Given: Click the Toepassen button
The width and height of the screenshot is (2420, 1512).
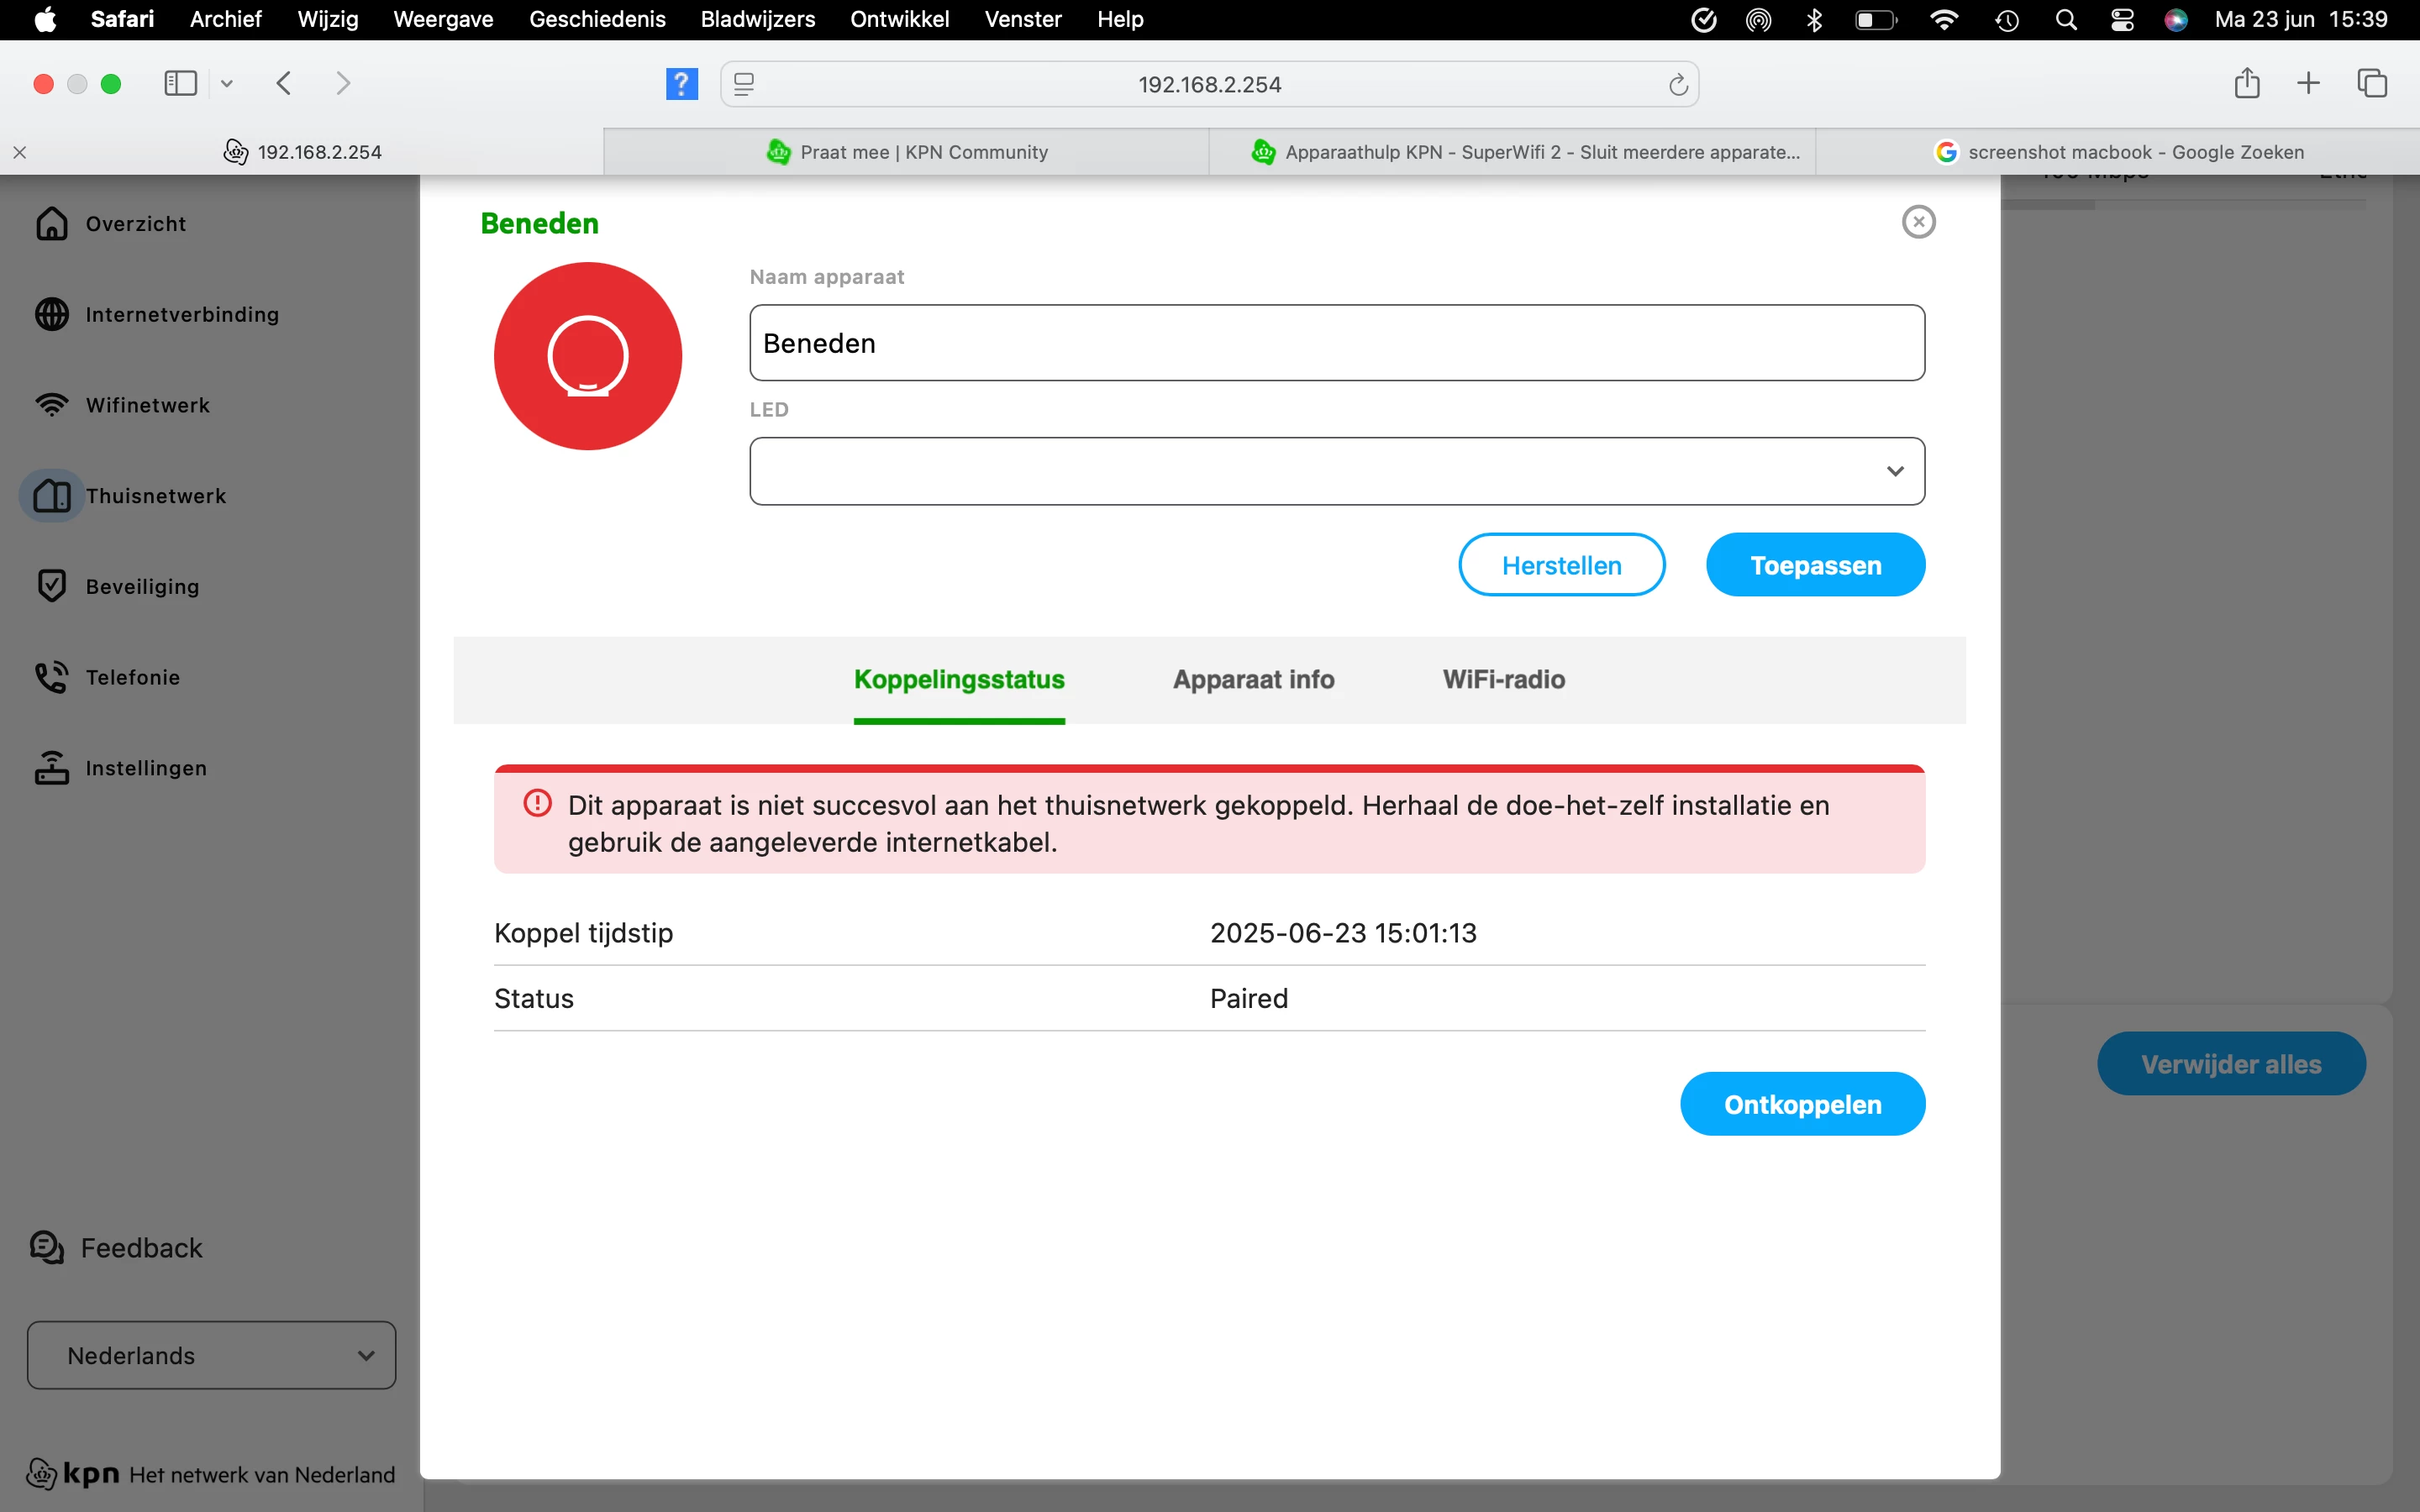Looking at the screenshot, I should (1814, 565).
